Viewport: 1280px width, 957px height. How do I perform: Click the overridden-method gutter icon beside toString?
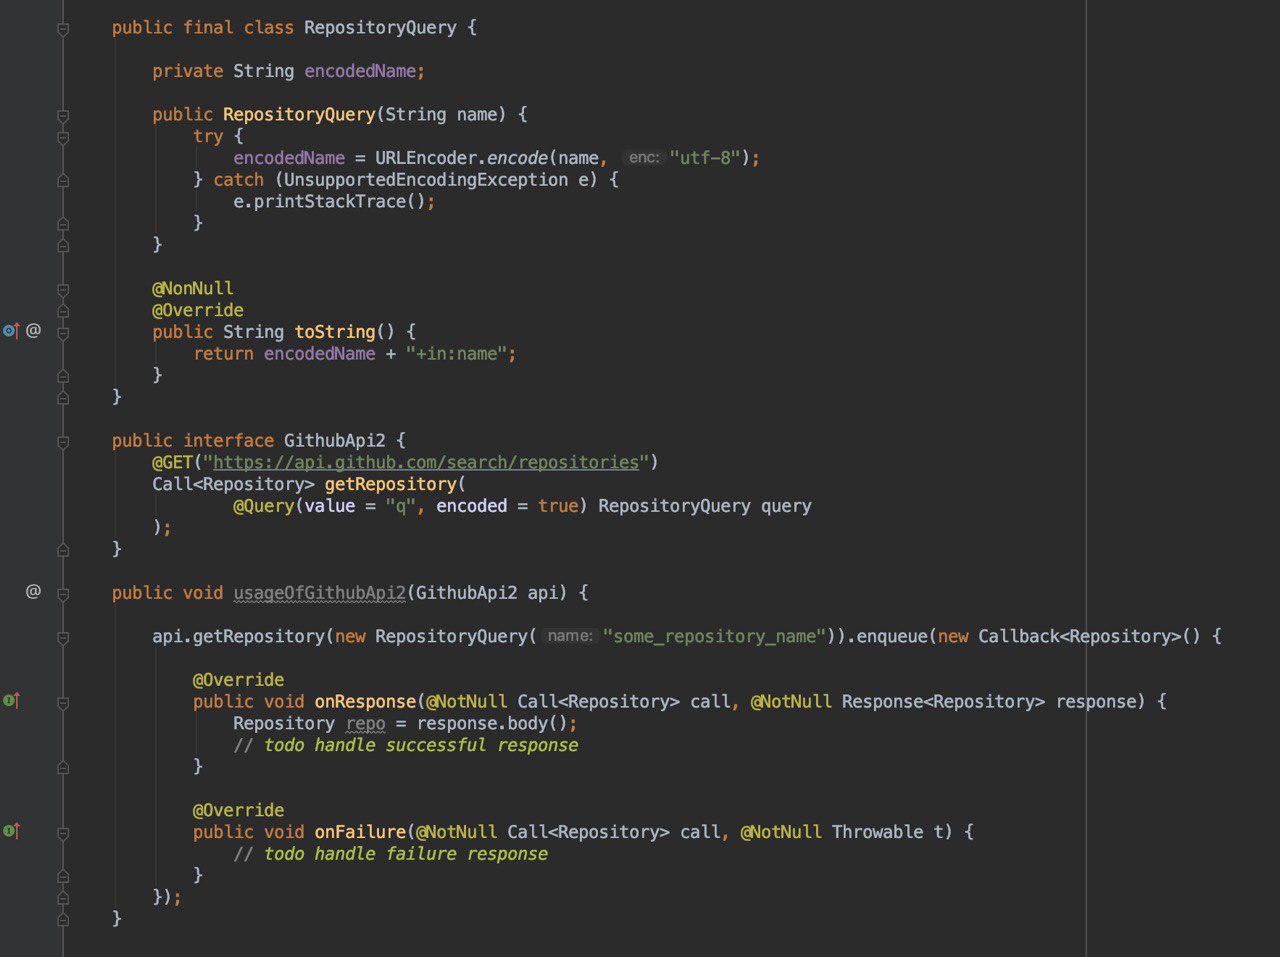pos(11,330)
